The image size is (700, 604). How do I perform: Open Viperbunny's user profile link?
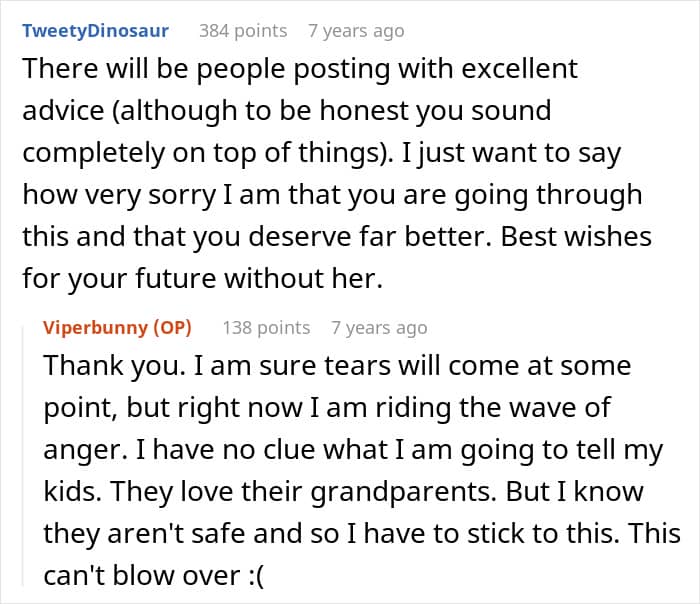95,327
